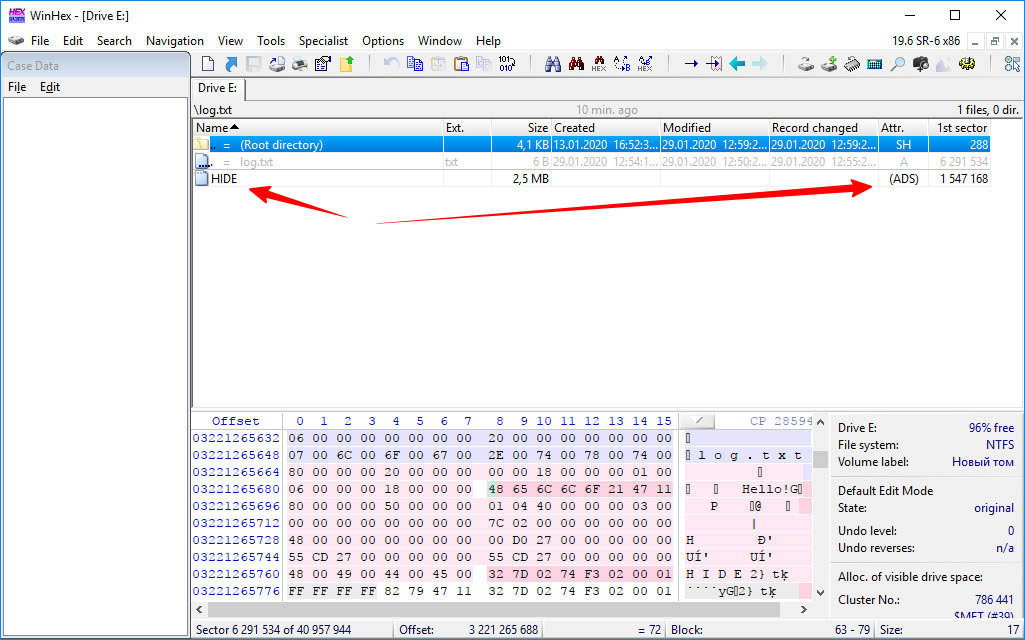This screenshot has height=640, width=1025.
Task: Click the camera Take Snapshot icon
Action: click(921, 63)
